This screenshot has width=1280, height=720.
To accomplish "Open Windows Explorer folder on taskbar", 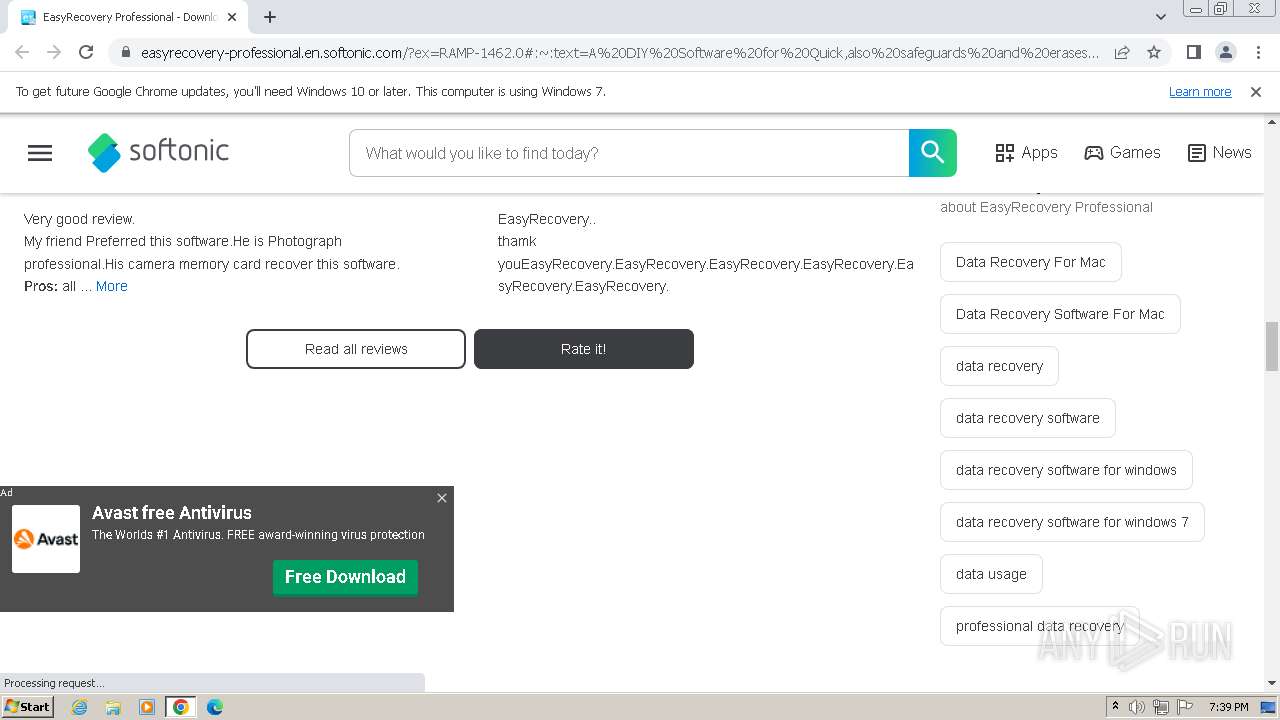I will pyautogui.click(x=113, y=707).
